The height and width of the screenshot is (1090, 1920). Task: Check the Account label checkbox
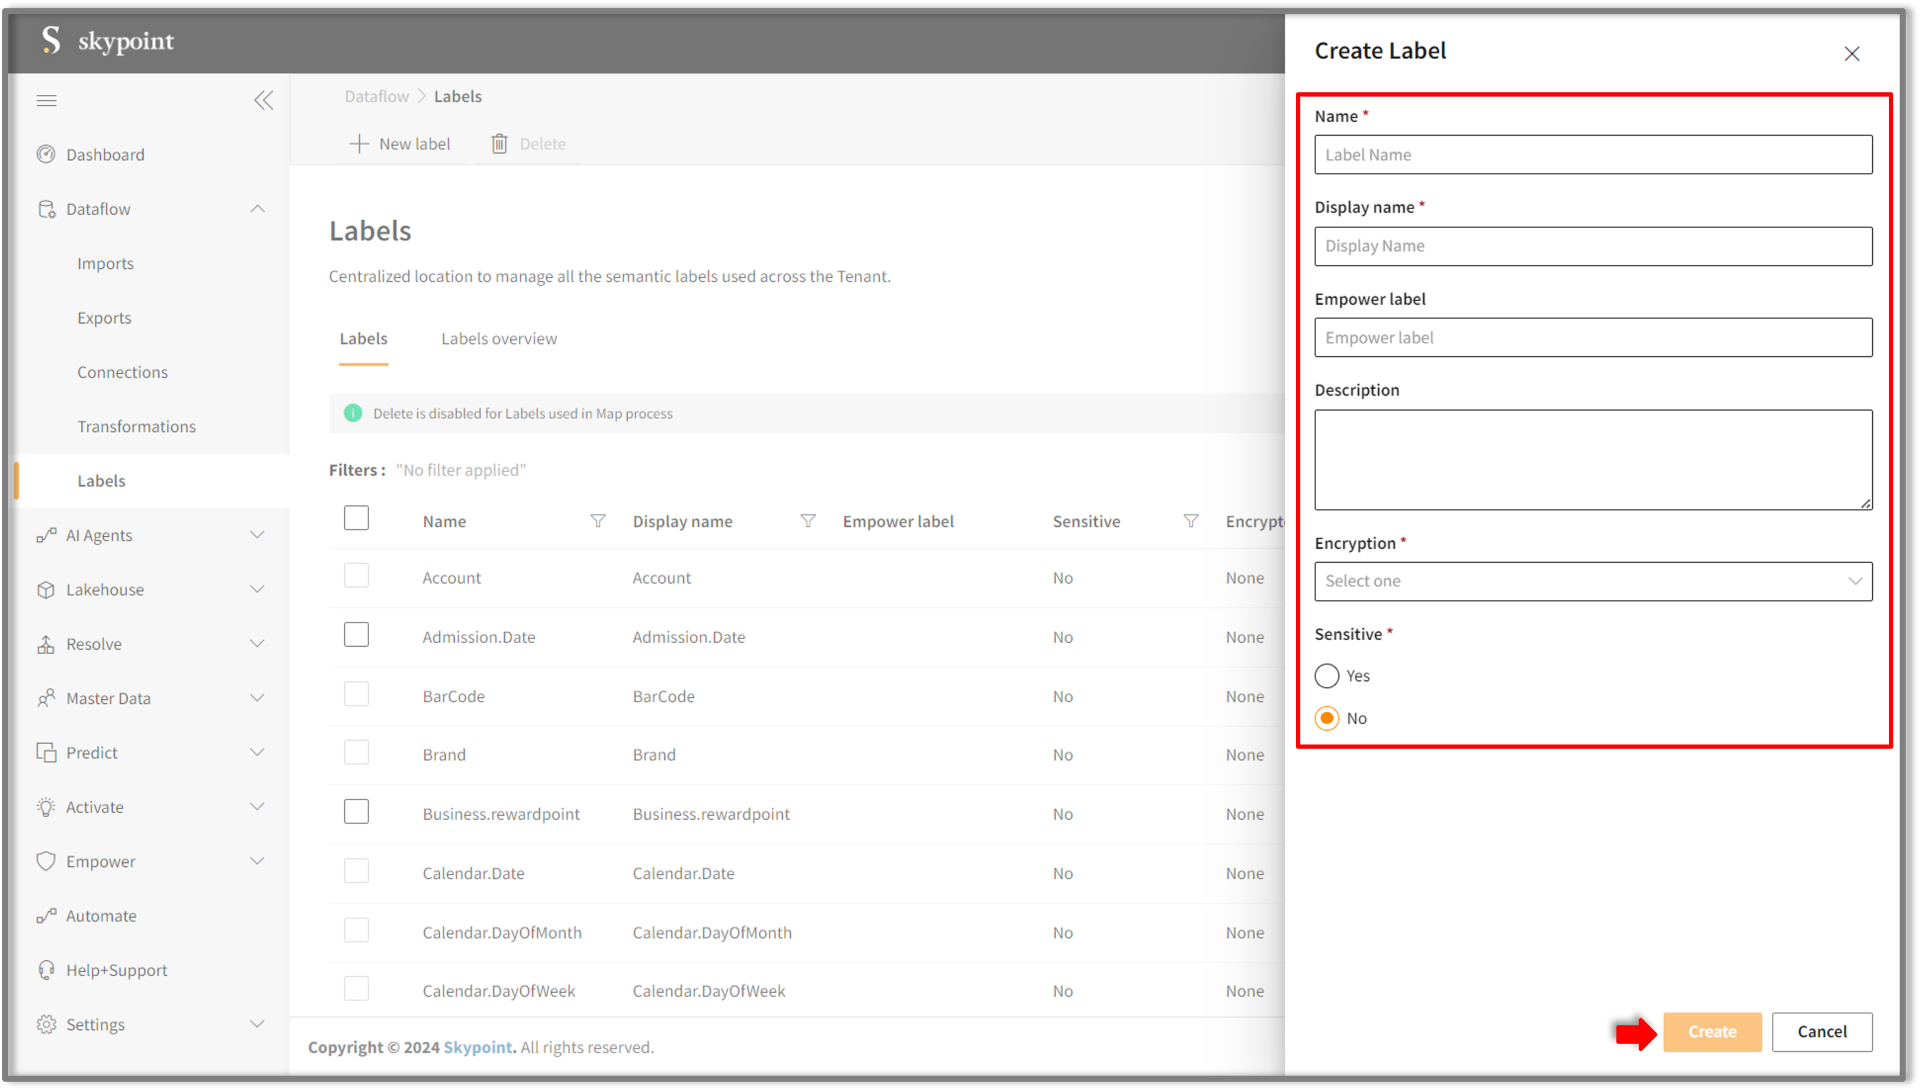(355, 576)
